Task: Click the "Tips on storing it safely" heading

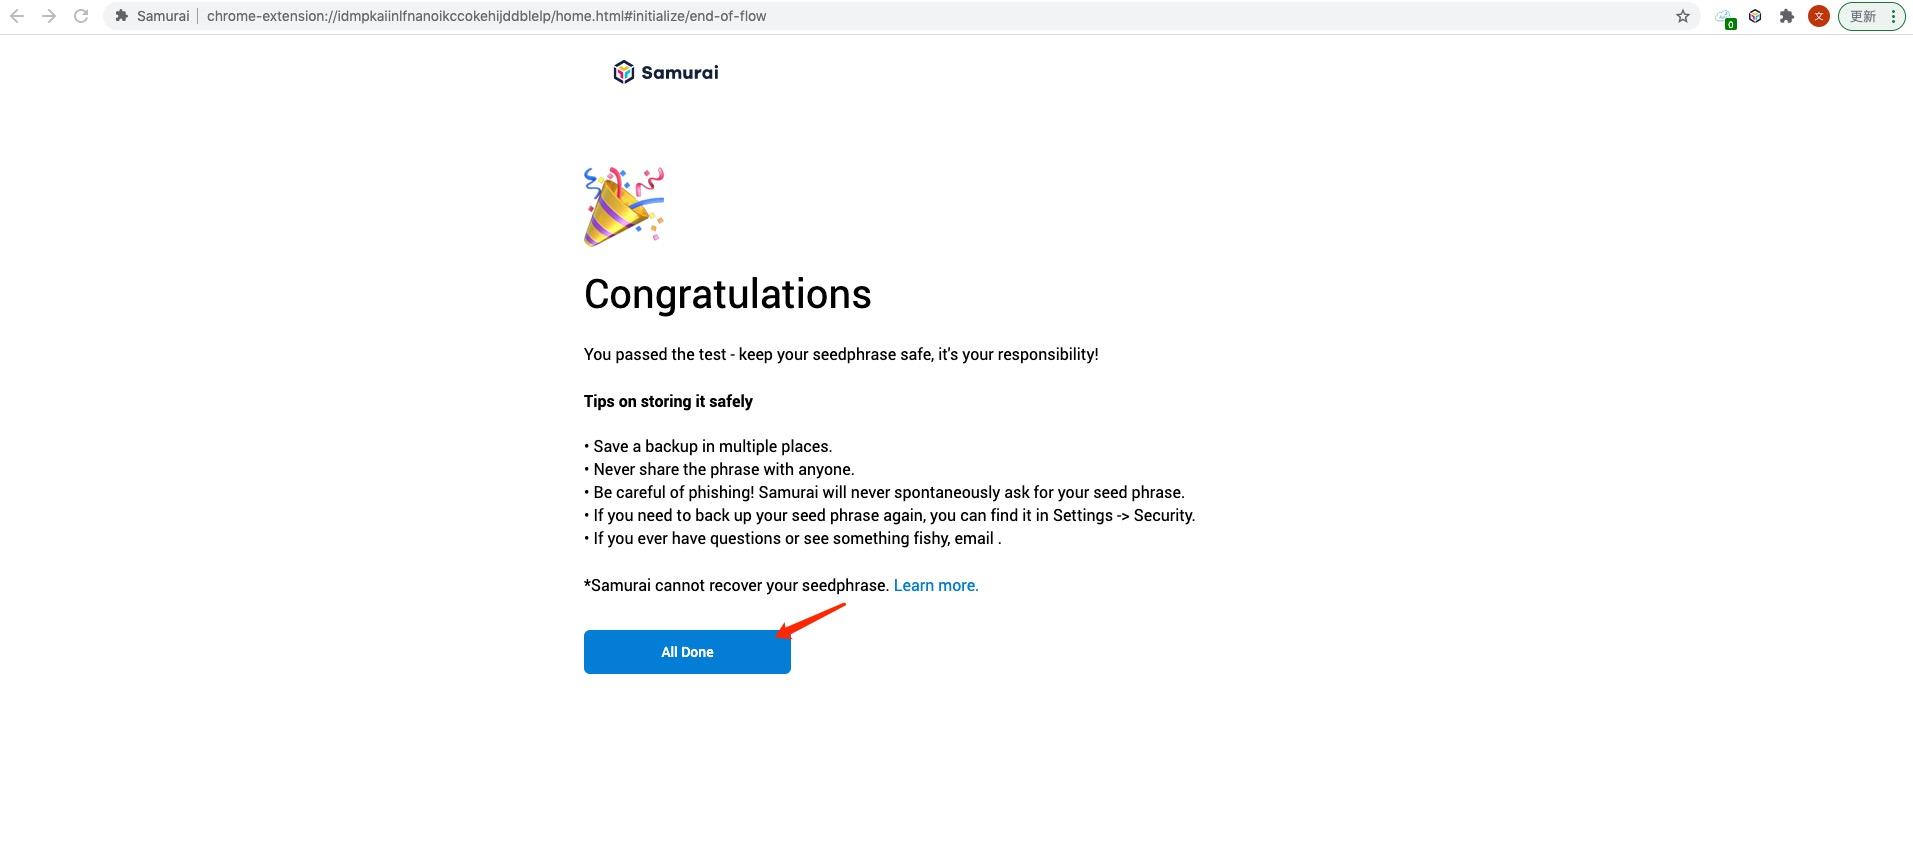Action: tap(668, 402)
